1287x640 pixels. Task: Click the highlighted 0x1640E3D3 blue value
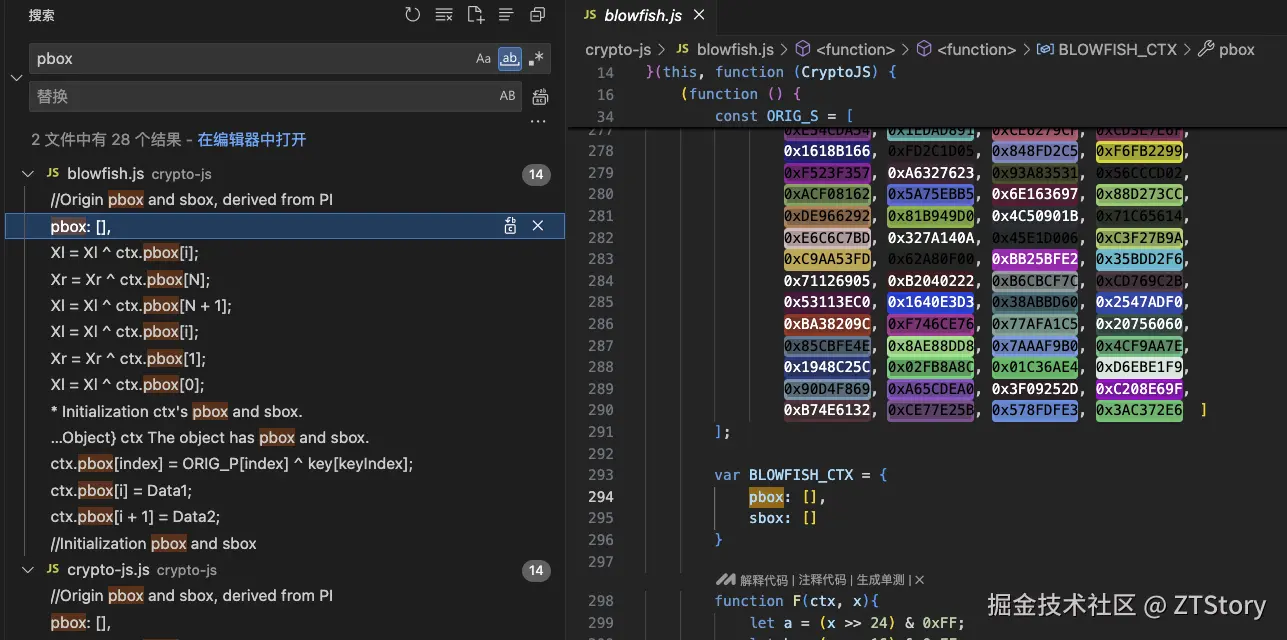[x=930, y=301]
